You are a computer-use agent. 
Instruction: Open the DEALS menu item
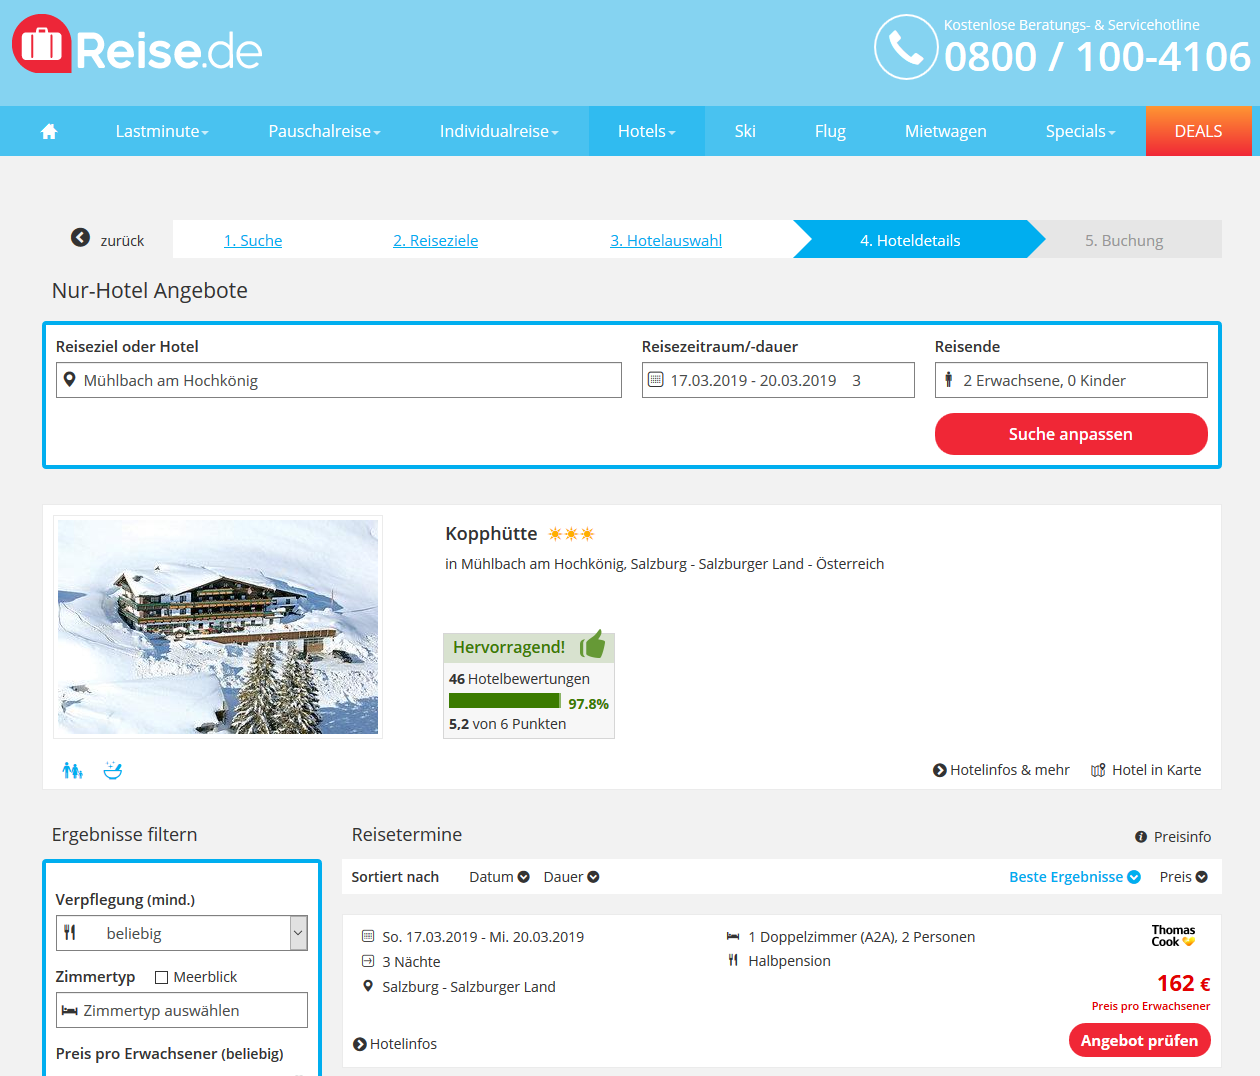(1198, 131)
